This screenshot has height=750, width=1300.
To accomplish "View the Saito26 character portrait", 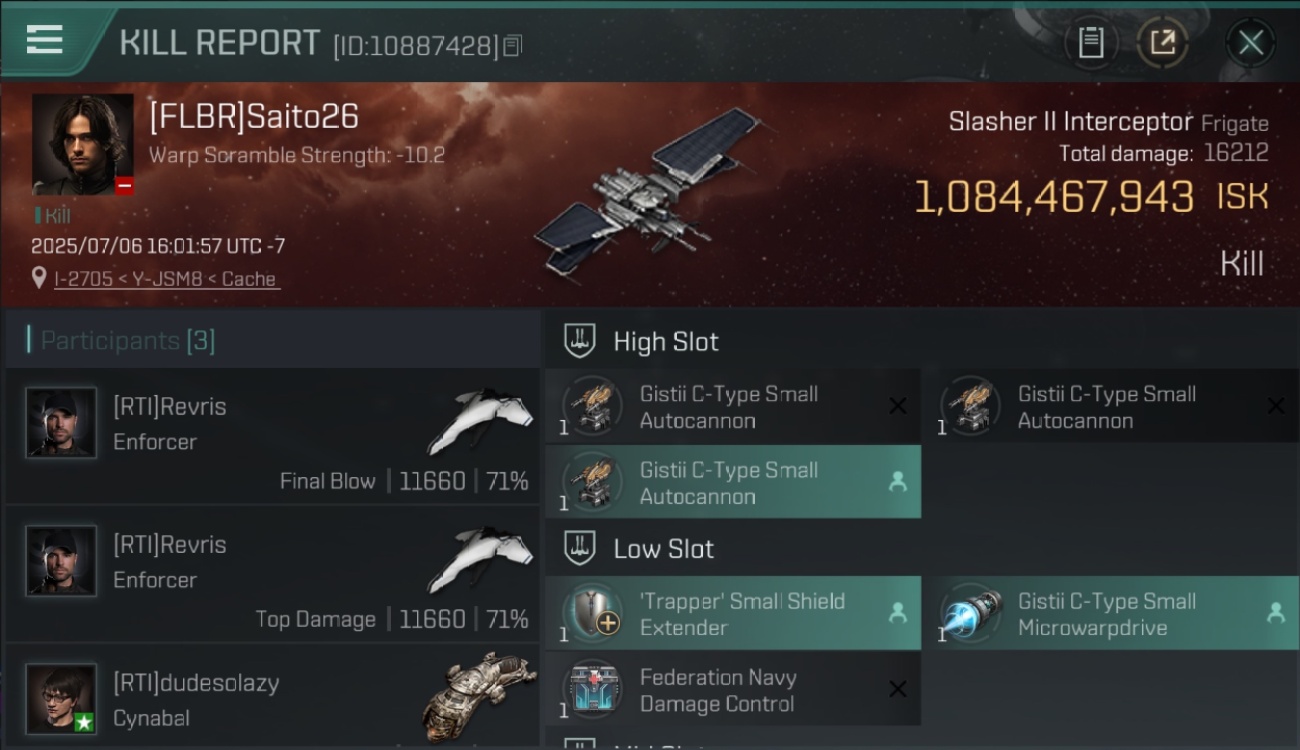I will click(x=83, y=145).
